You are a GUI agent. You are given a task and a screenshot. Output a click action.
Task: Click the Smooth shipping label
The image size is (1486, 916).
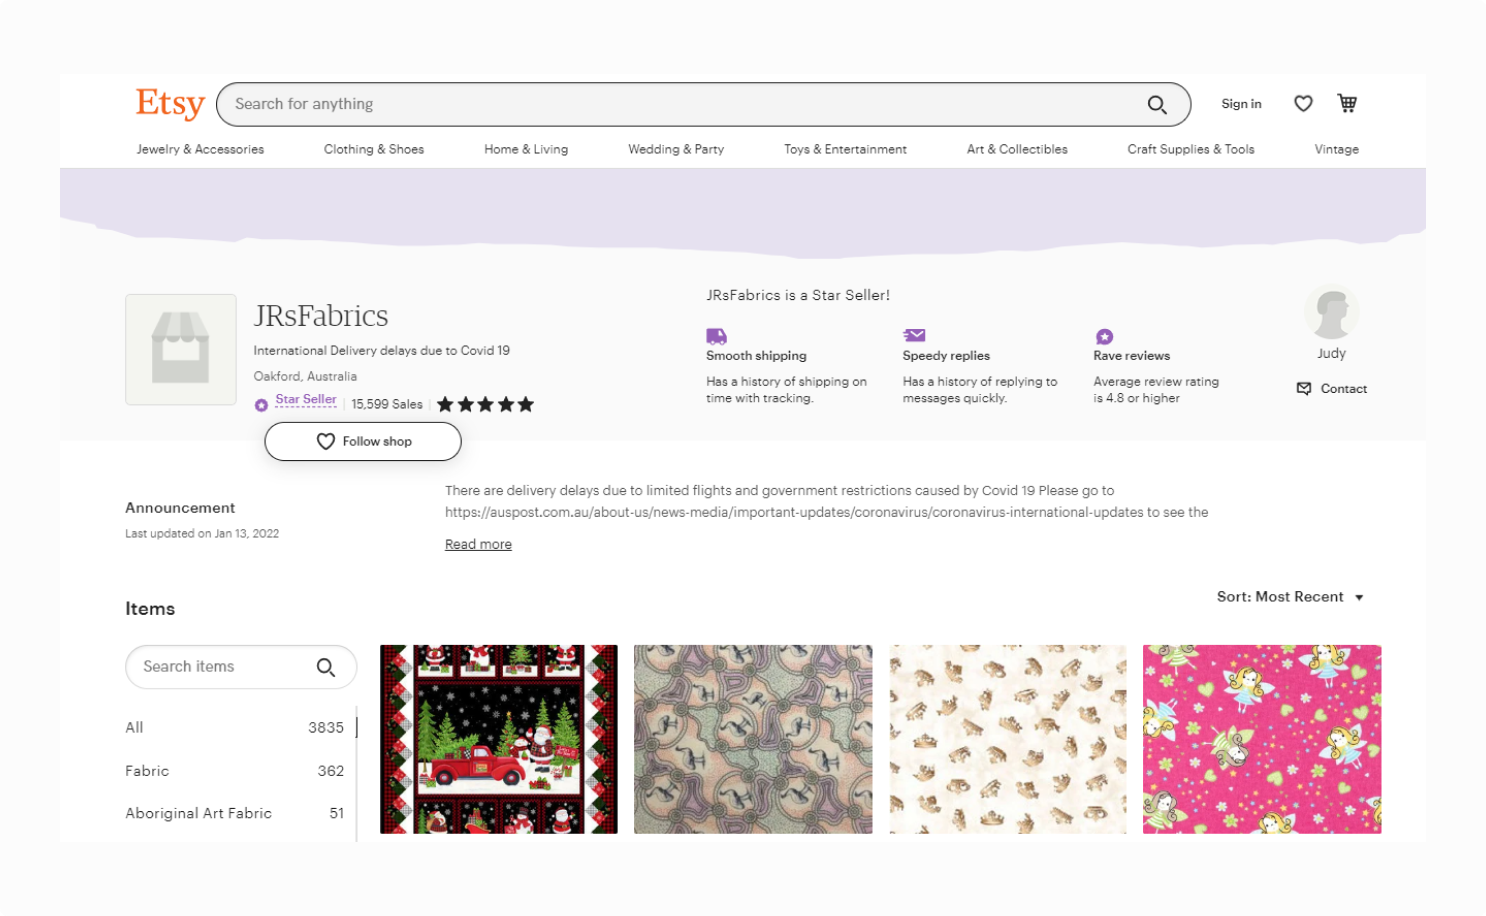[x=756, y=356]
